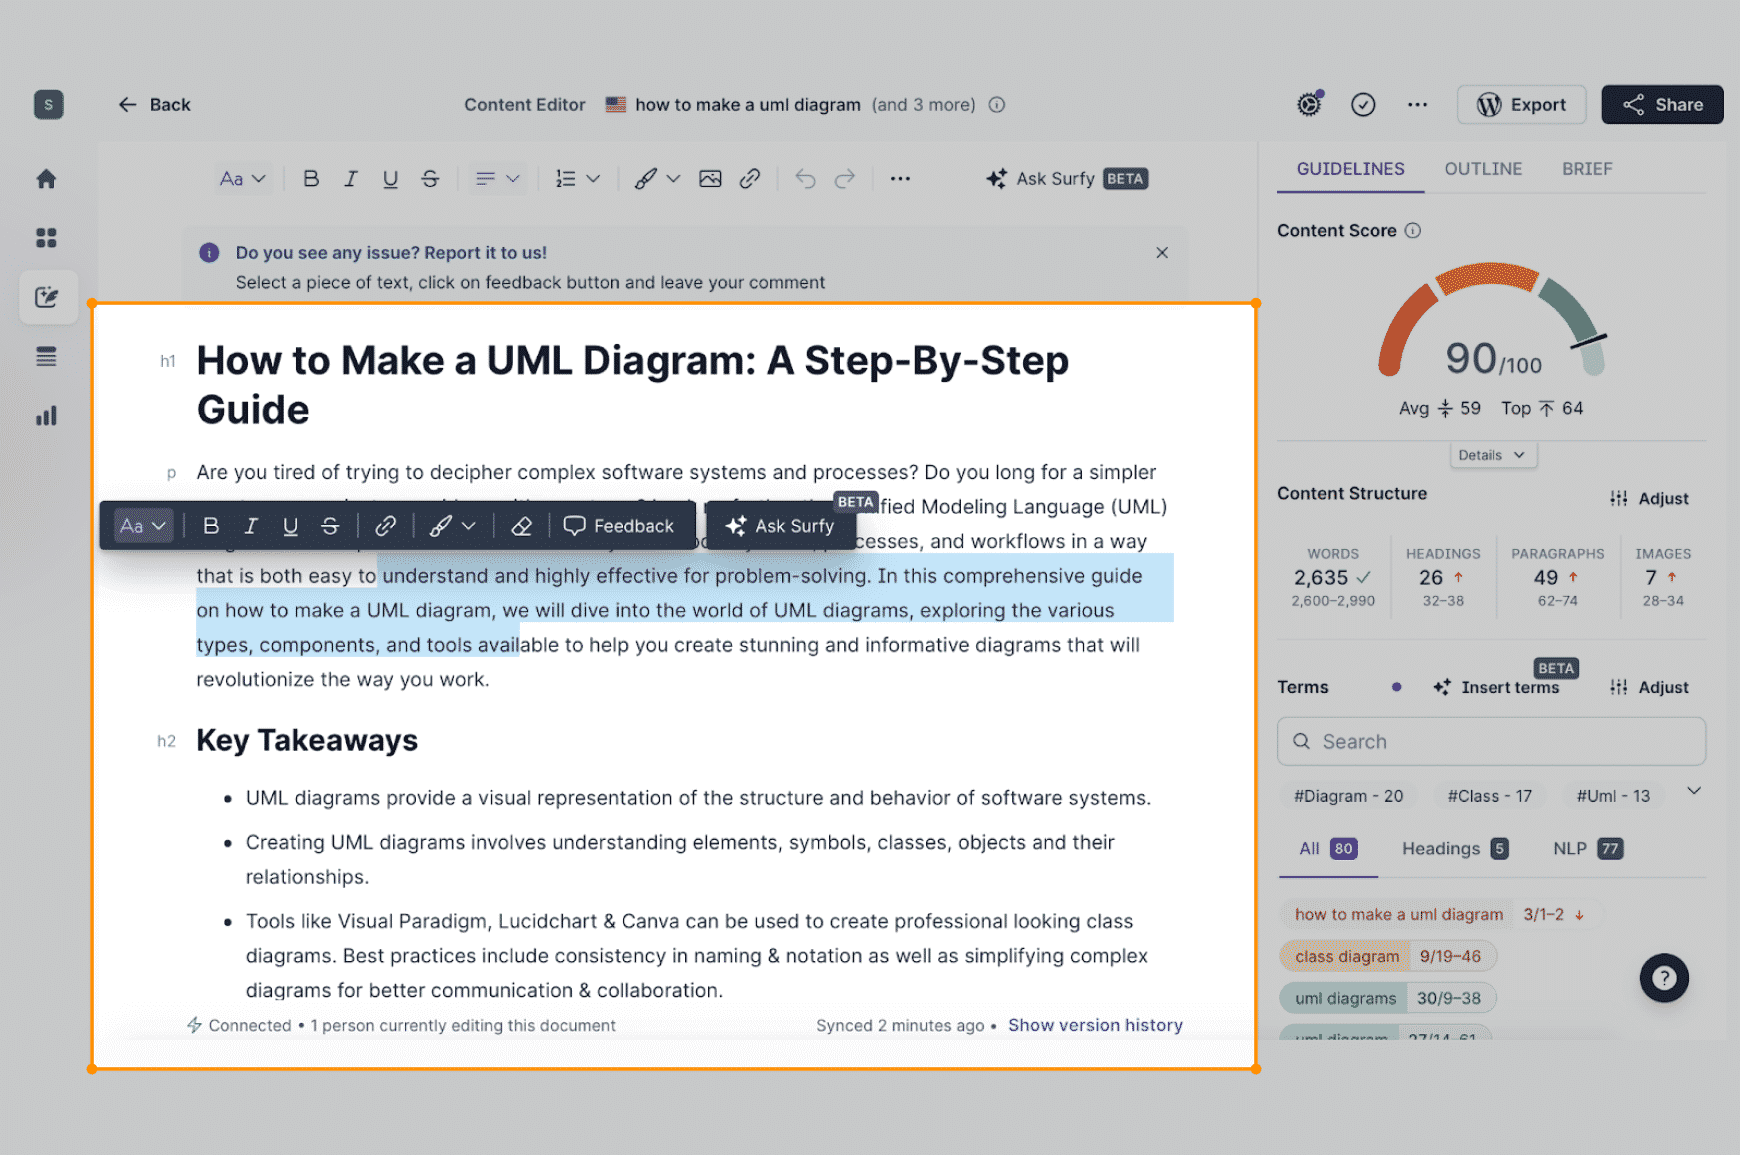Click the Share button
Image resolution: width=1740 pixels, height=1155 pixels.
[x=1661, y=104]
